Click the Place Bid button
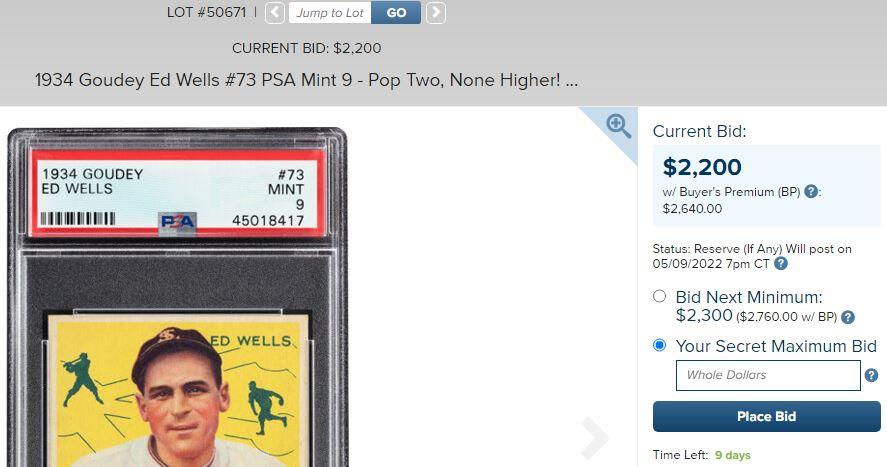 [767, 417]
